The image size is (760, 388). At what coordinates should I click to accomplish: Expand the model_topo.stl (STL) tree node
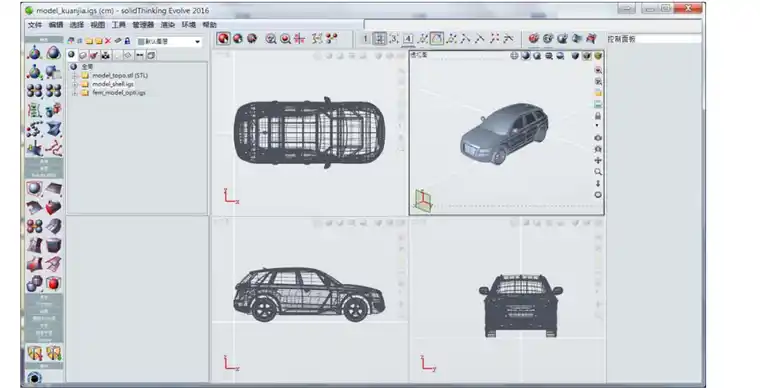point(75,76)
